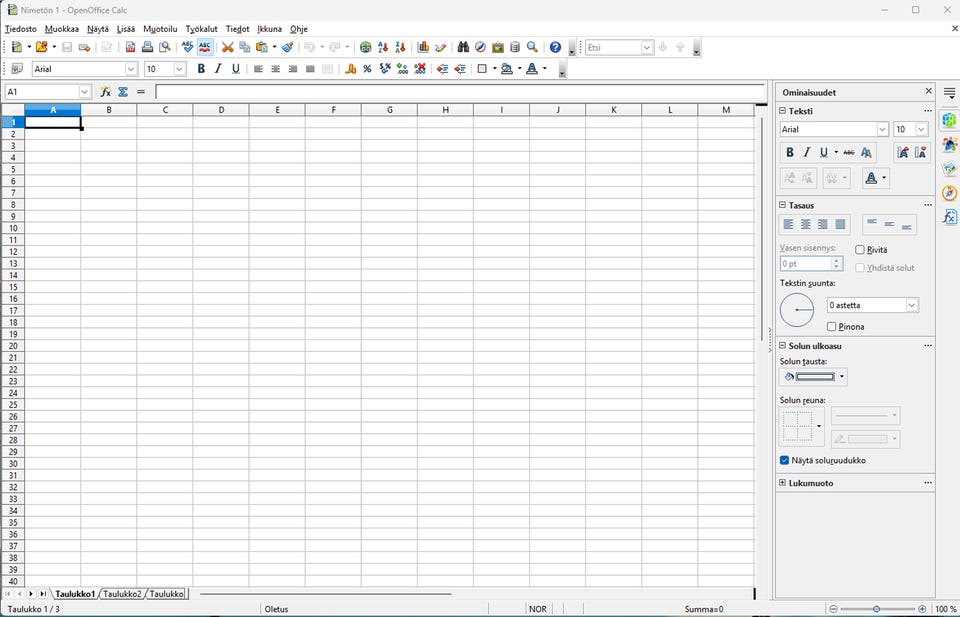Open Function Wizard fx icon by formula bar

105,92
